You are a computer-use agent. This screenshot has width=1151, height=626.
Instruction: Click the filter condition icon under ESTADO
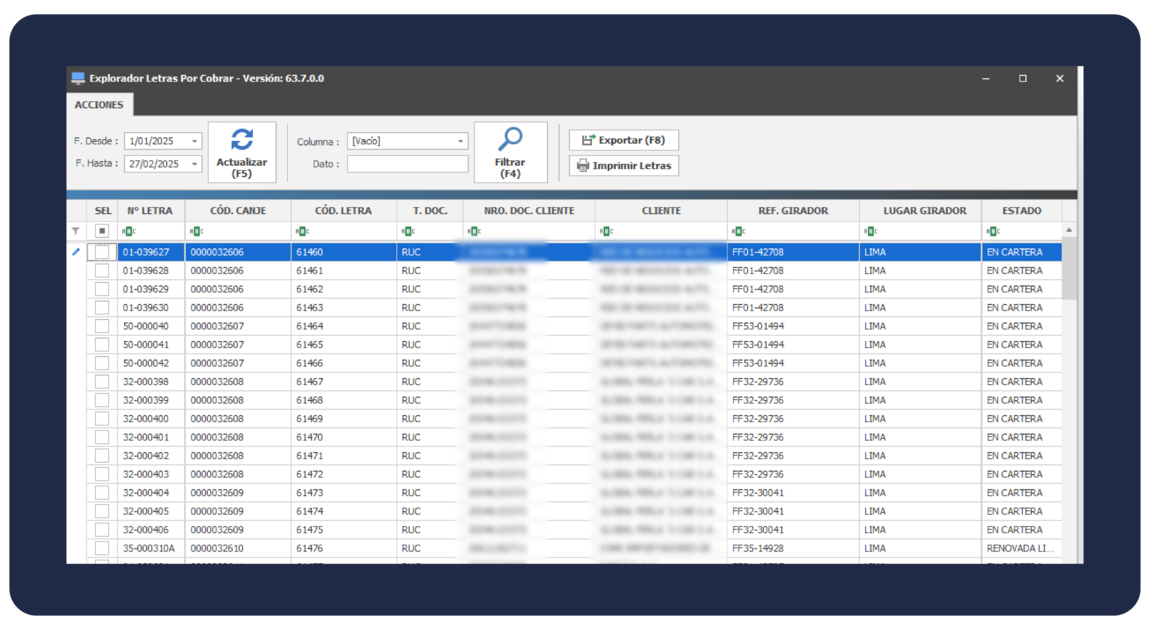(991, 231)
